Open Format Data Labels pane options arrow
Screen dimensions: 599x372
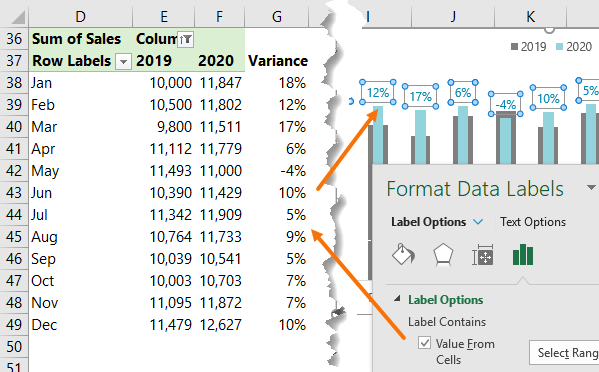coord(591,187)
